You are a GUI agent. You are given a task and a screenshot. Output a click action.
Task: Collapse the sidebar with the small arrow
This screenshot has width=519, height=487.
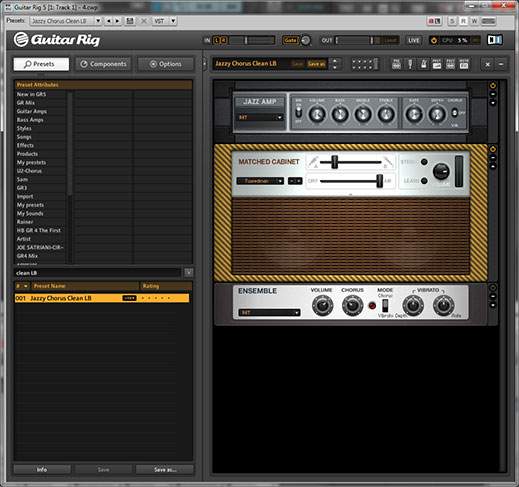tap(205, 64)
